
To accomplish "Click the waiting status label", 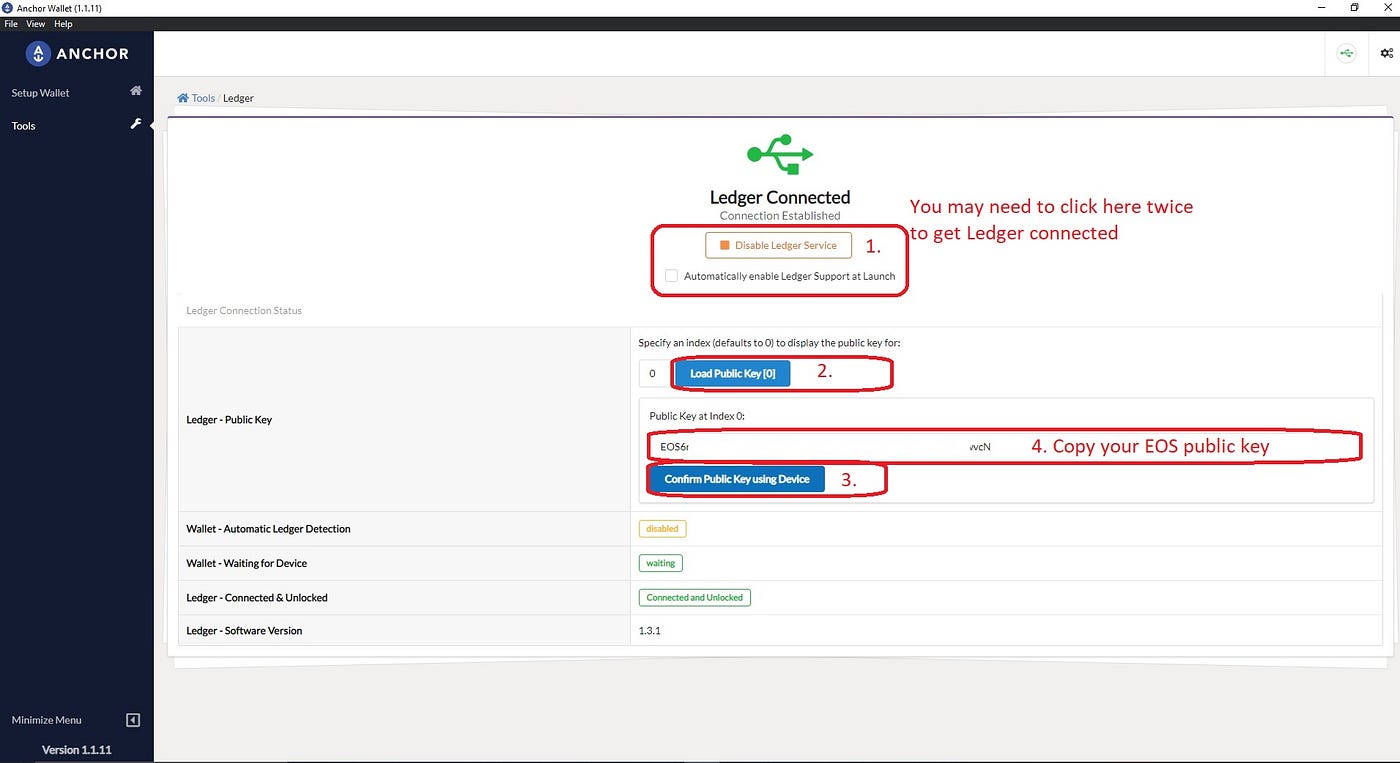I will [660, 563].
